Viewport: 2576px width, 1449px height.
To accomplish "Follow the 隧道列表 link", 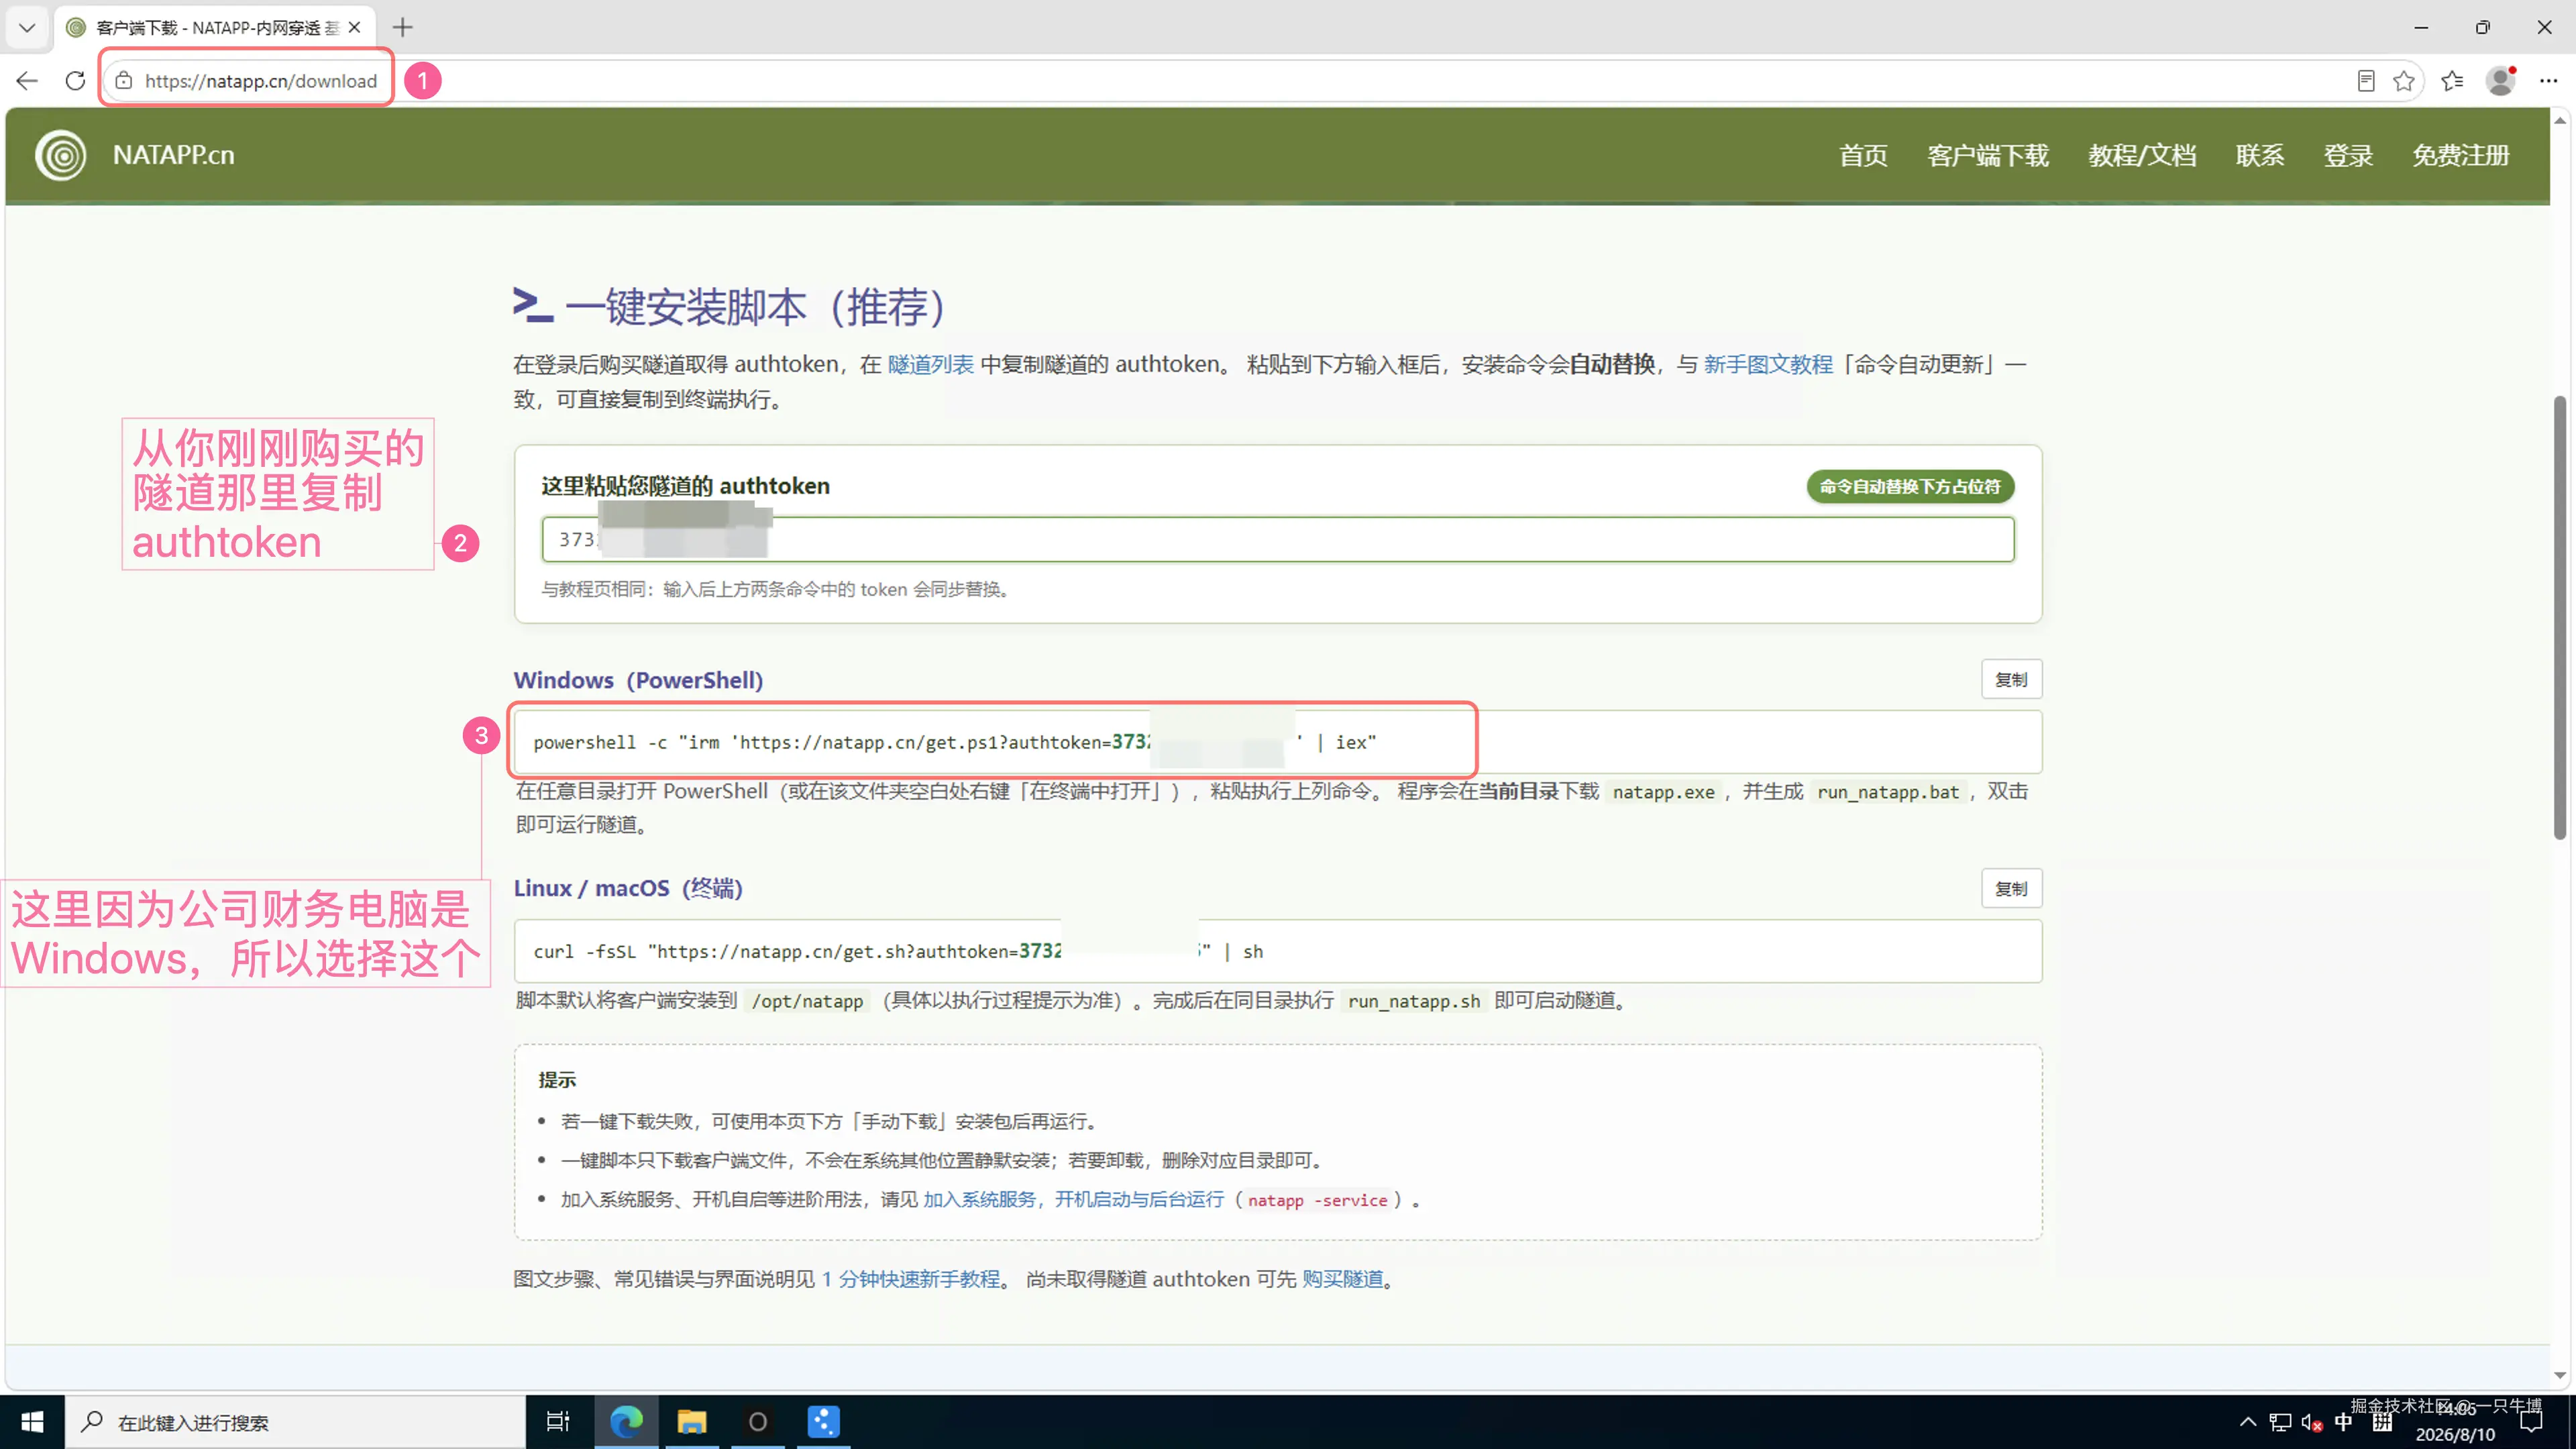I will pyautogui.click(x=930, y=365).
